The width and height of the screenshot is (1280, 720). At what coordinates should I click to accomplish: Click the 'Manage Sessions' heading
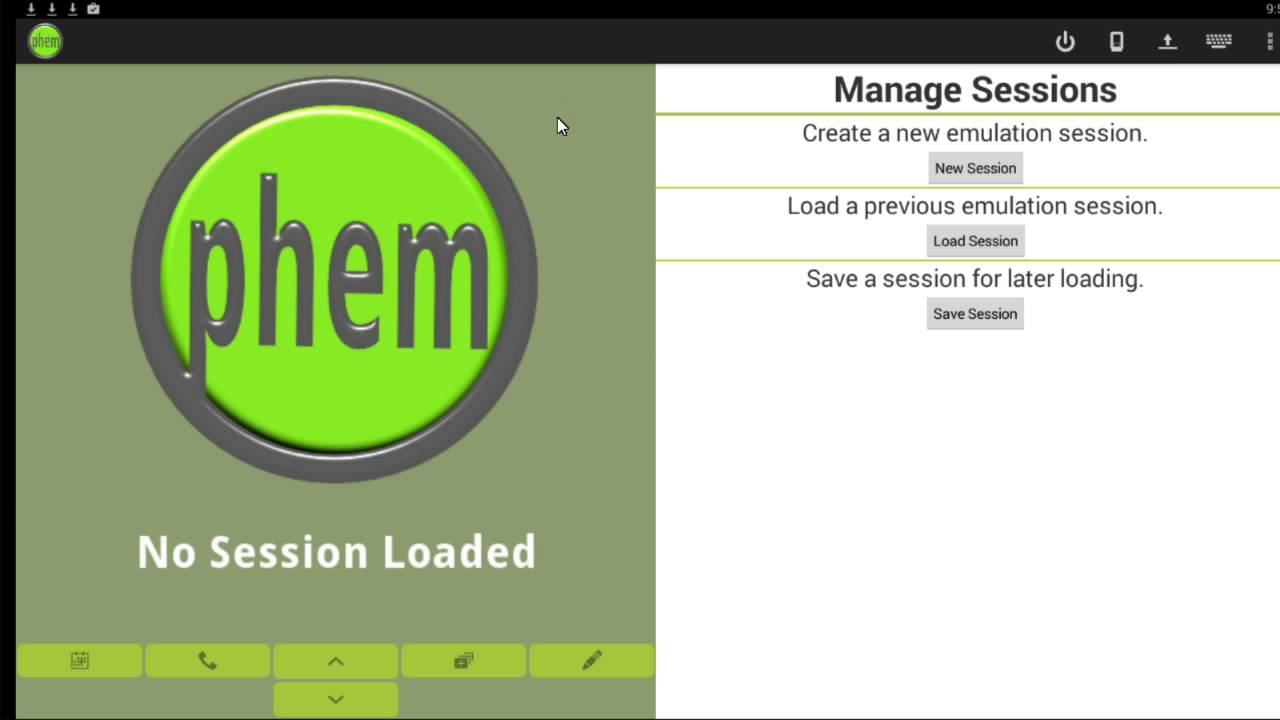pos(975,90)
